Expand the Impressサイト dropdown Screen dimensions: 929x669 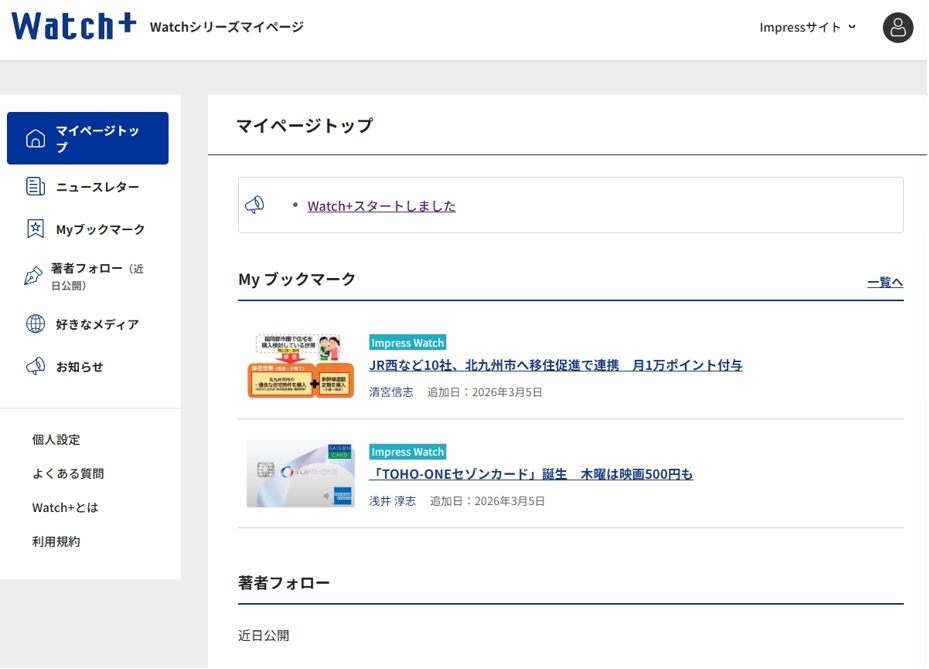(x=806, y=28)
